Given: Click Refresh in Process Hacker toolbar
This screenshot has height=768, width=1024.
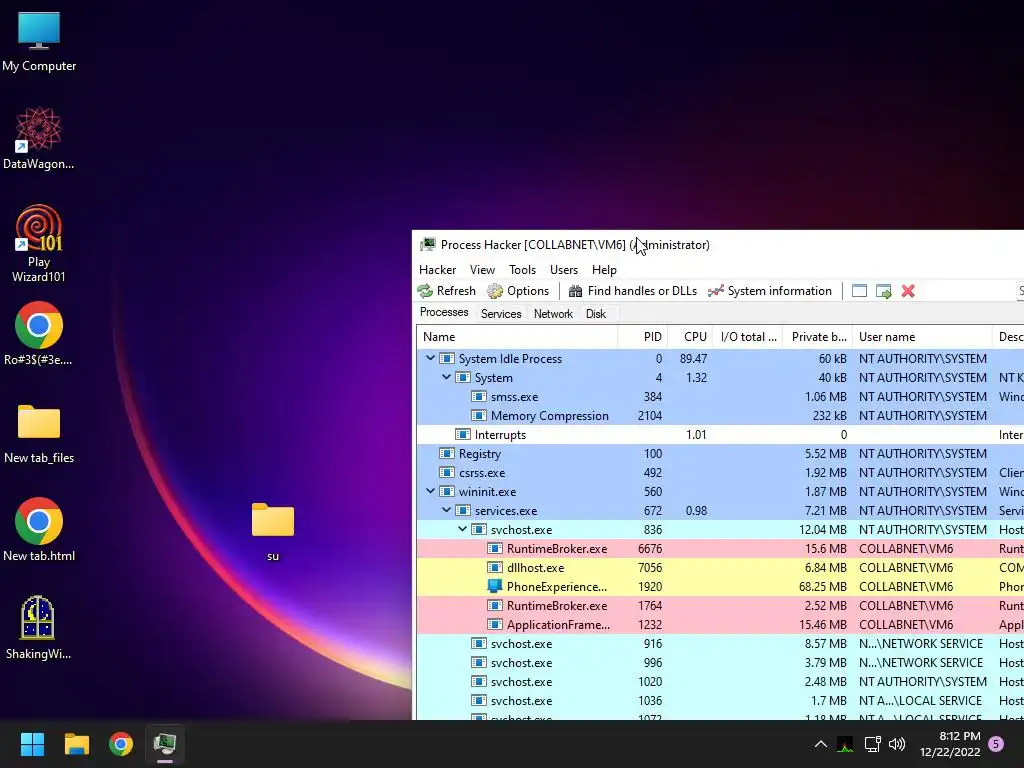Looking at the screenshot, I should click(x=447, y=291).
